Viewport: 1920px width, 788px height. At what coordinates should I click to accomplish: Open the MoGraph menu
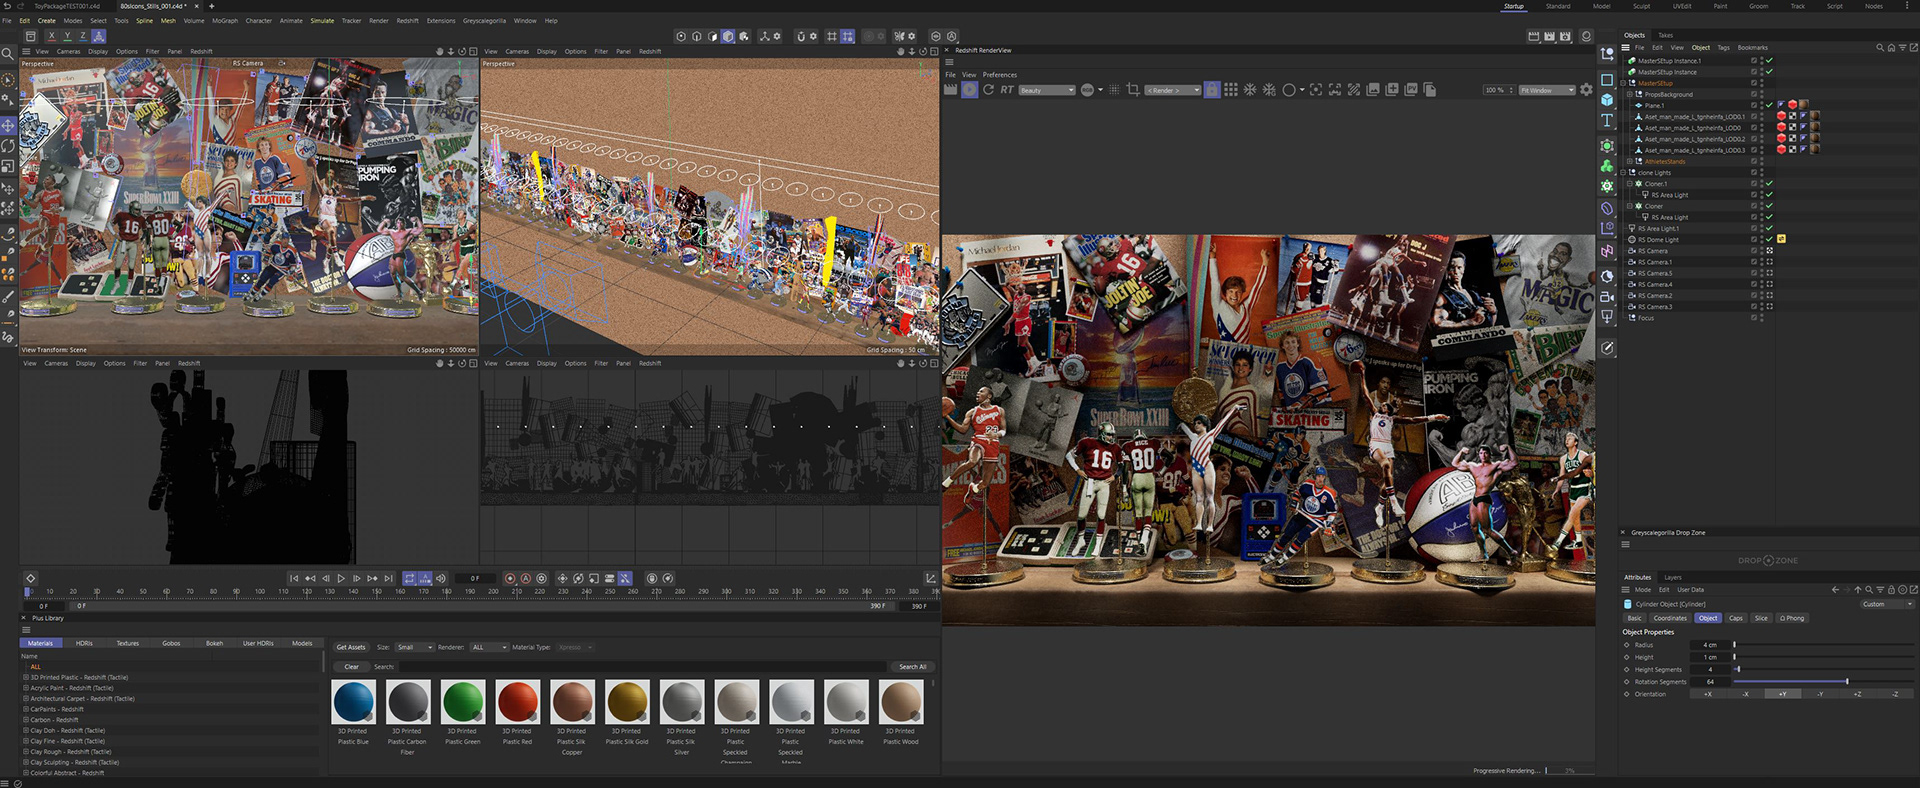click(225, 20)
